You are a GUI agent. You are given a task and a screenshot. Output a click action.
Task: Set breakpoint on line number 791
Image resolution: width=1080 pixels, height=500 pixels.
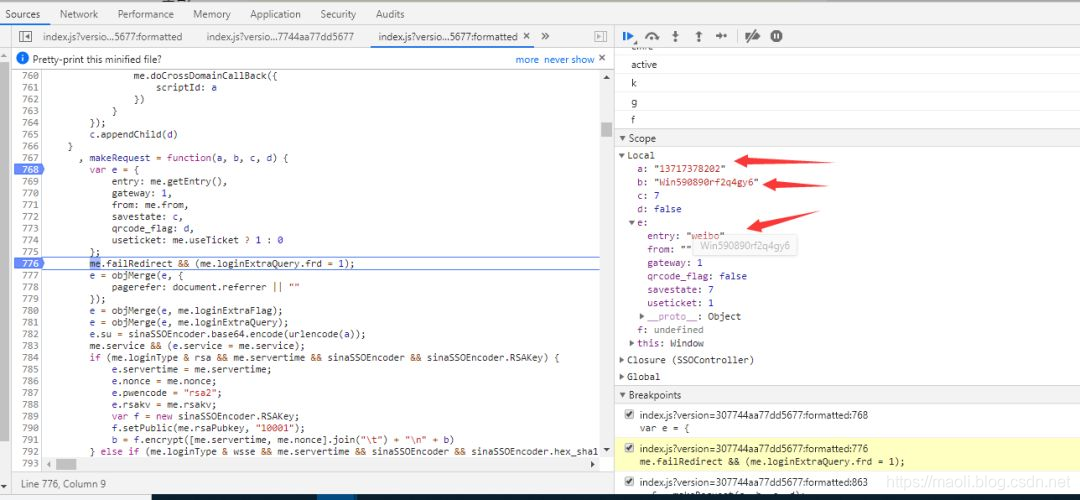(x=30, y=439)
